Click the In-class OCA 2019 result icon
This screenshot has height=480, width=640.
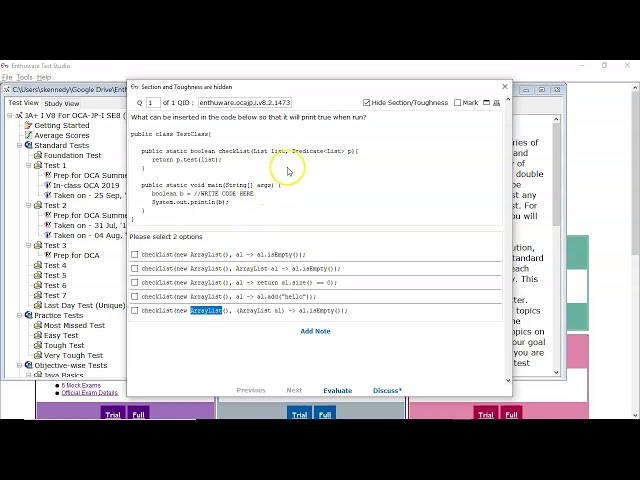(48, 185)
